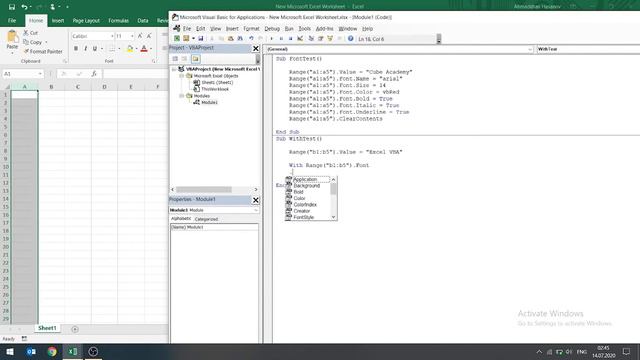Click the Save icon in VBA toolbar
Viewport: 640px width, 360px height.
click(x=200, y=38)
